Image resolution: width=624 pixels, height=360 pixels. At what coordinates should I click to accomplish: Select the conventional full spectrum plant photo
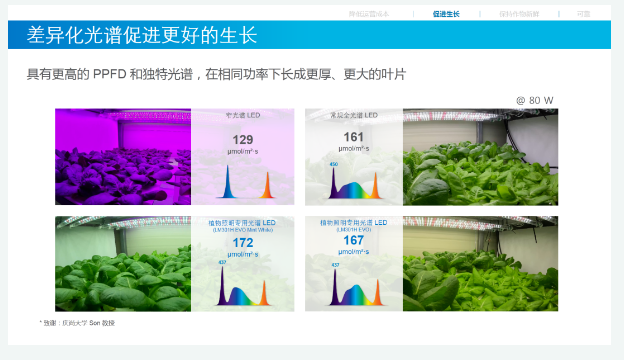(x=480, y=157)
